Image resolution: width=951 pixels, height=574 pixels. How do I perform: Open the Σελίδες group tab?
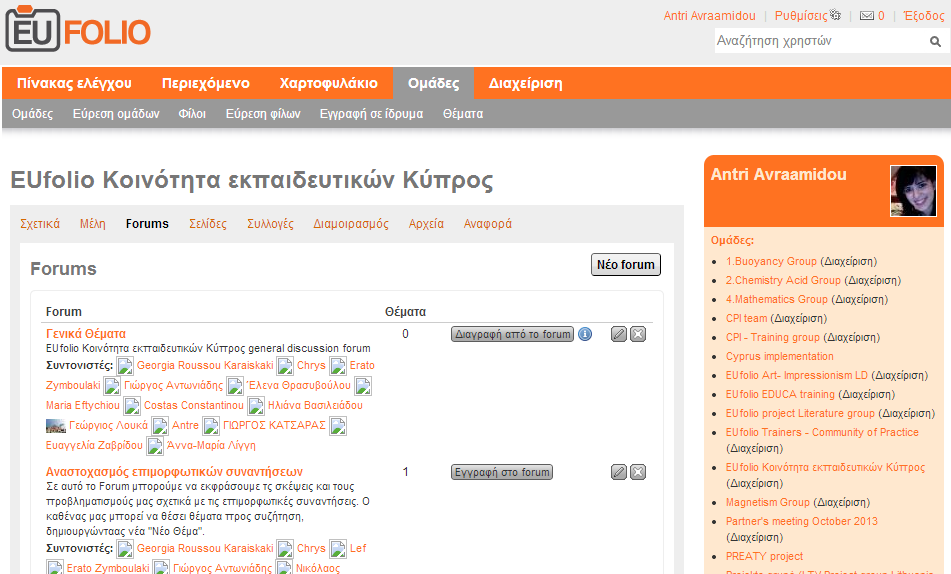(x=208, y=224)
